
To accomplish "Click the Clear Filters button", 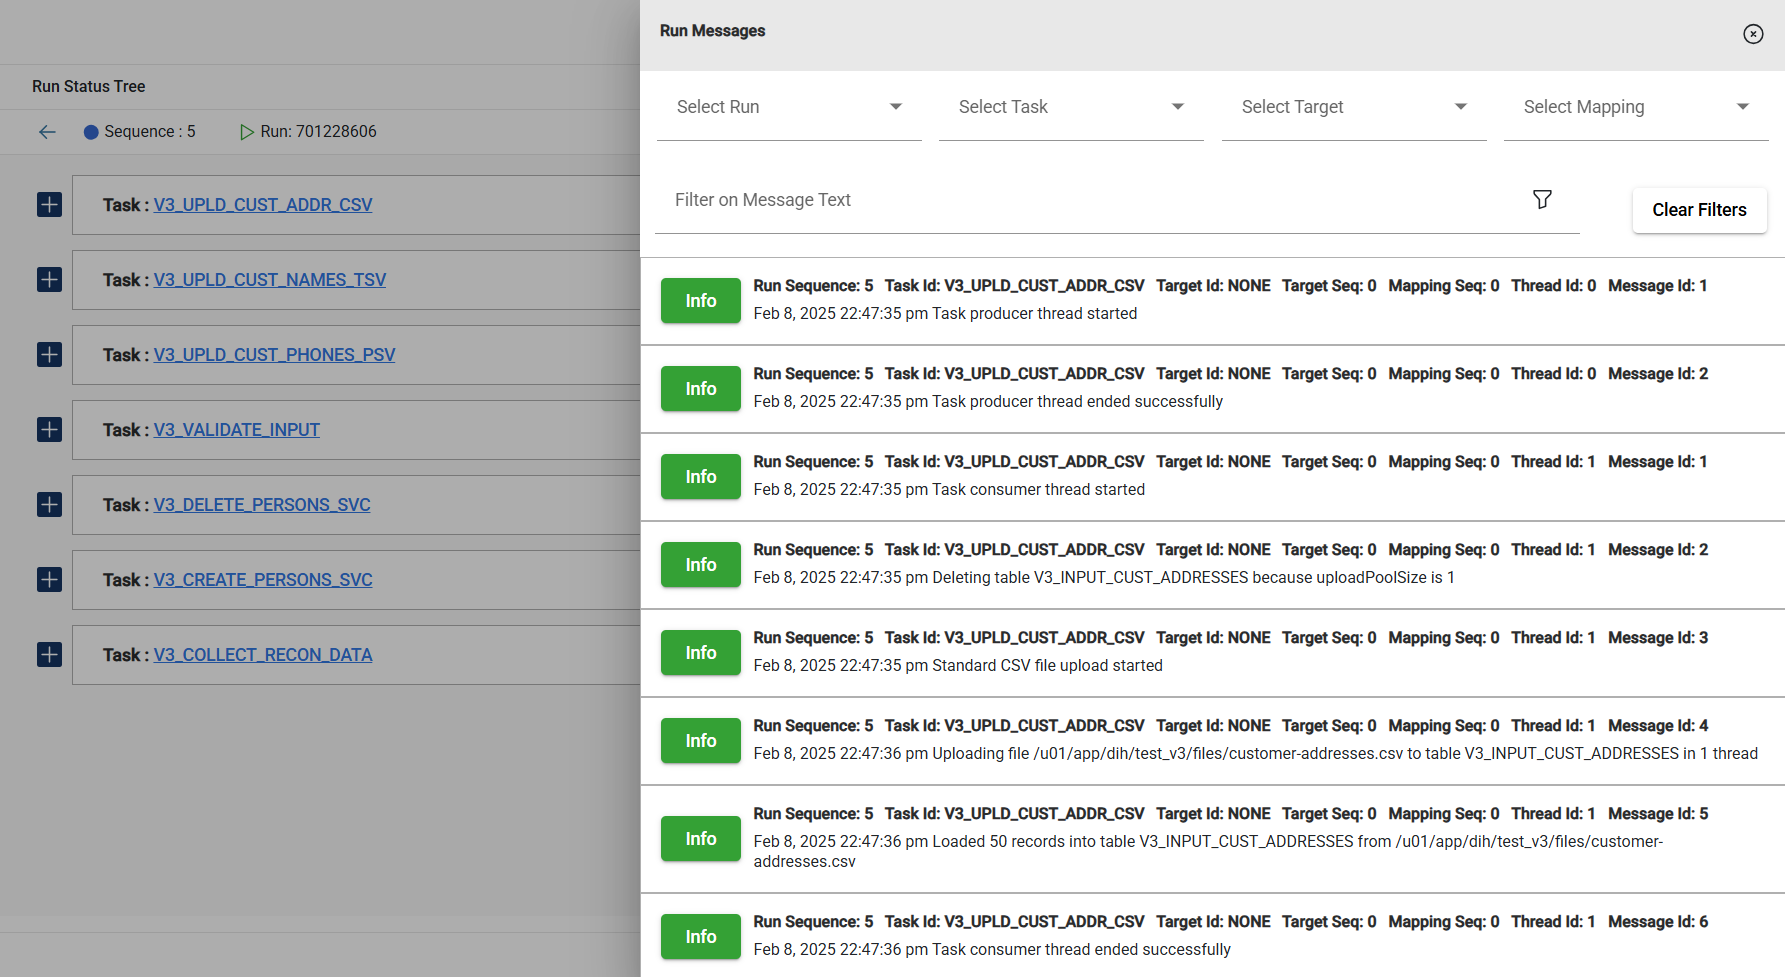I will click(1699, 210).
